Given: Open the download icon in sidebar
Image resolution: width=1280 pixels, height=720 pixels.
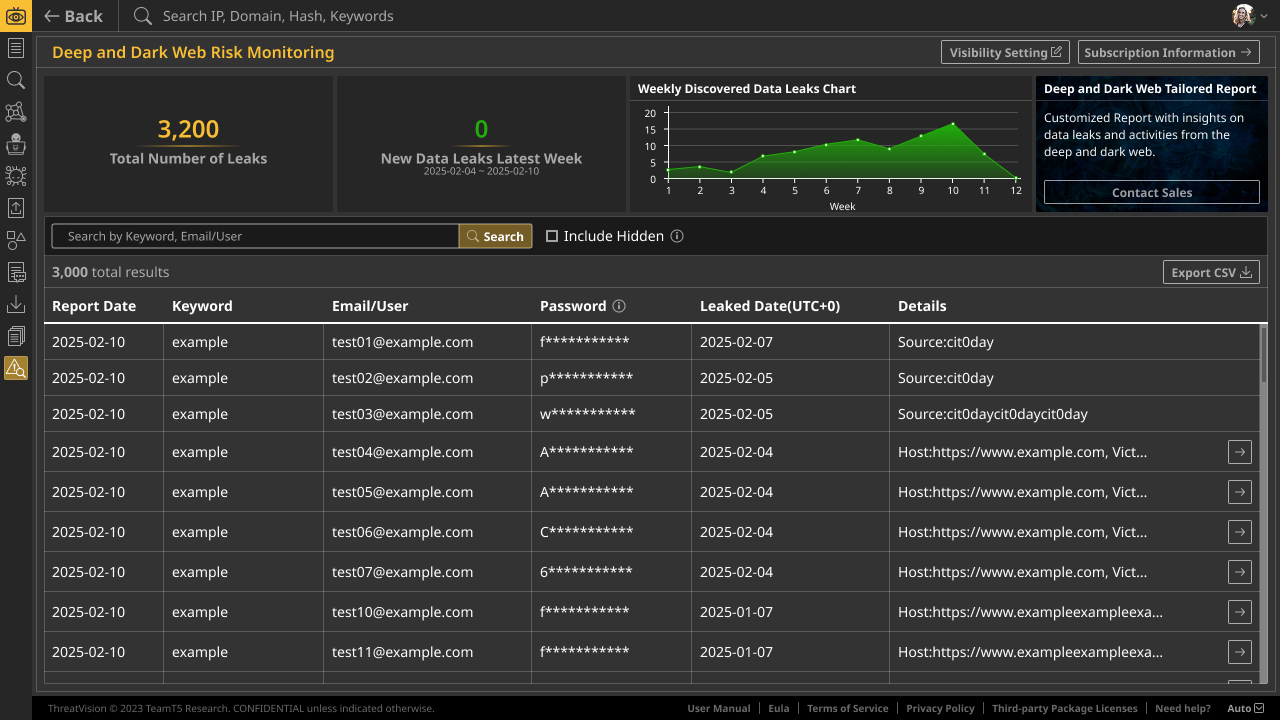Looking at the screenshot, I should [x=15, y=304].
